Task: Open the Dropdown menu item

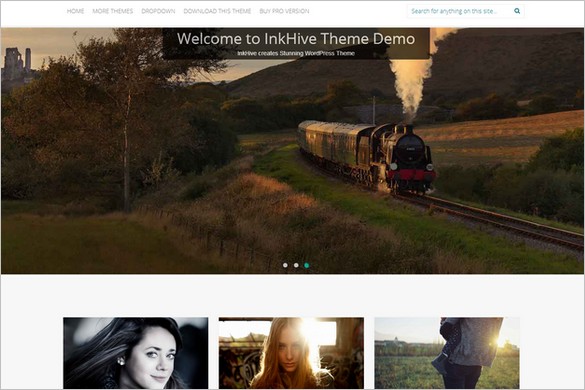Action: [x=158, y=11]
